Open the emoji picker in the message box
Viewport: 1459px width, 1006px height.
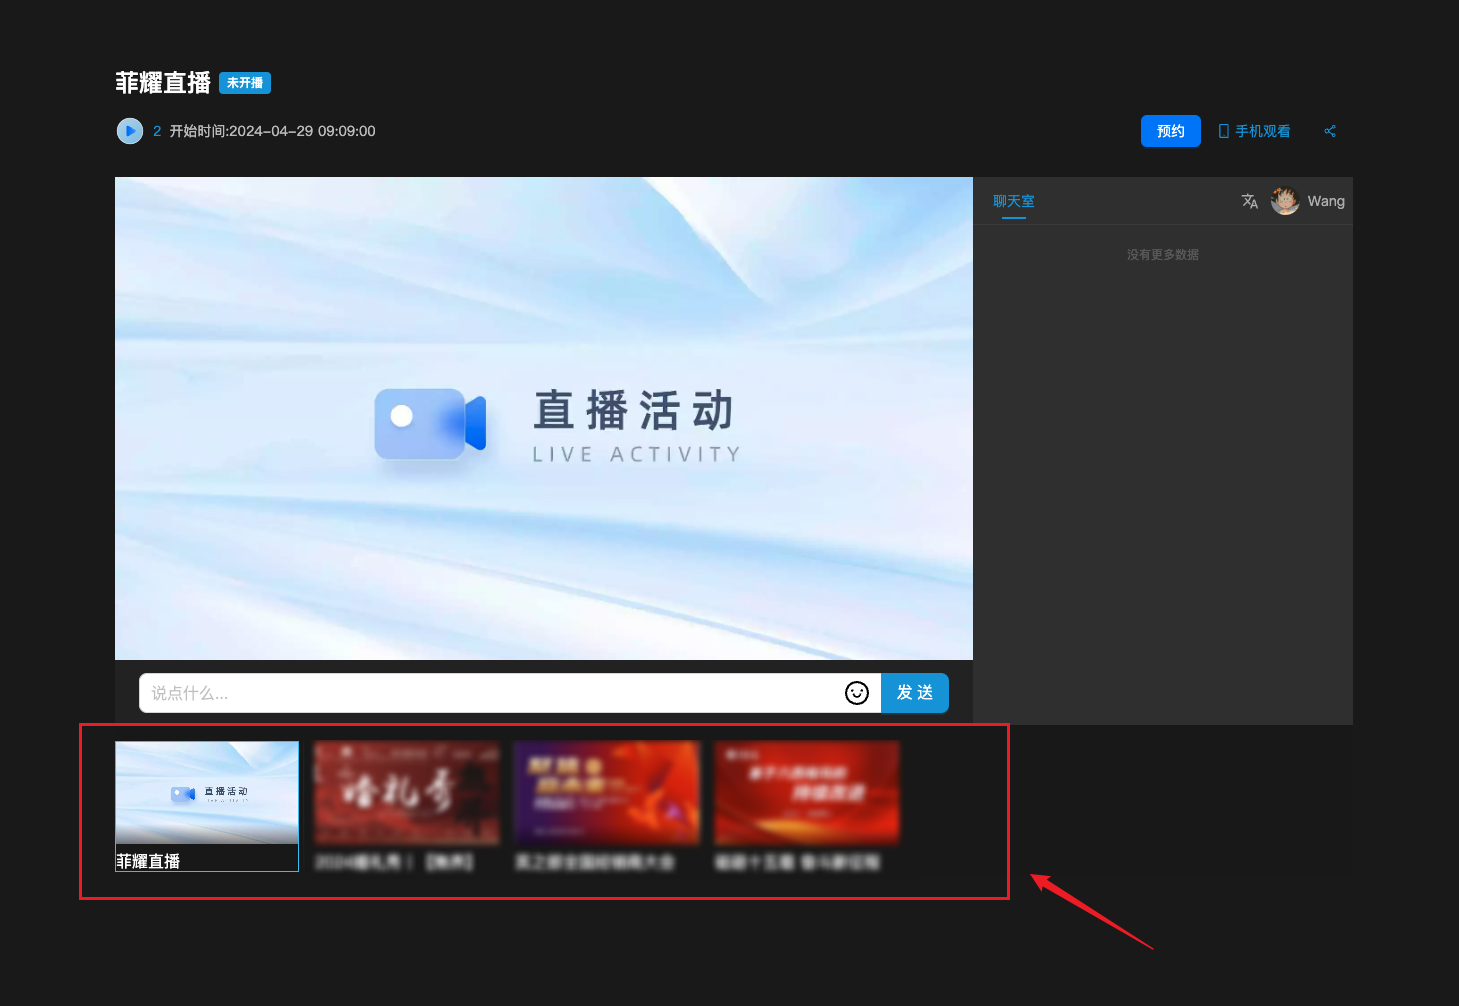857,693
